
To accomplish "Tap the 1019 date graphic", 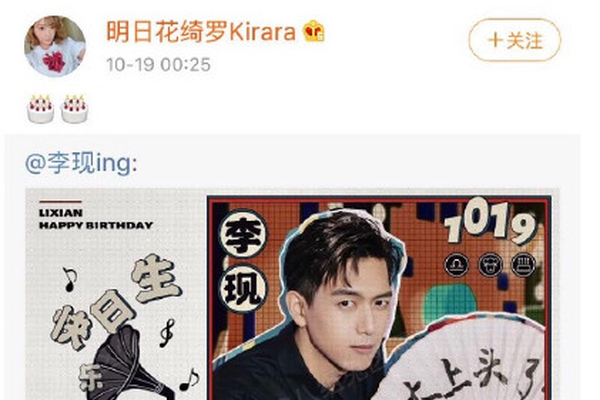I will (491, 220).
